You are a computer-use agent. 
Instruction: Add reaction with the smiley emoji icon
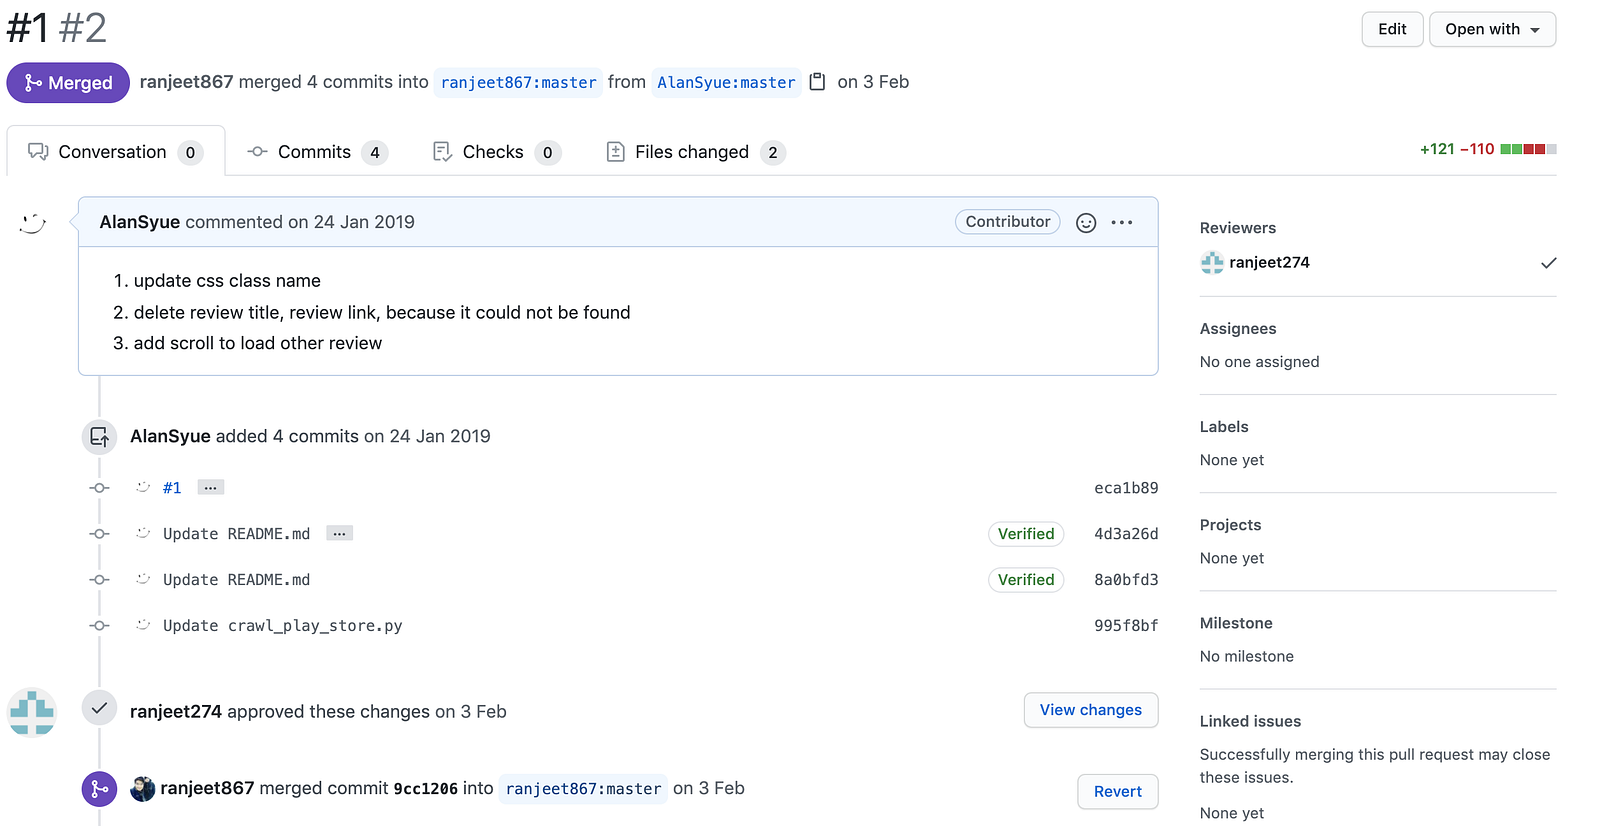pyautogui.click(x=1086, y=223)
